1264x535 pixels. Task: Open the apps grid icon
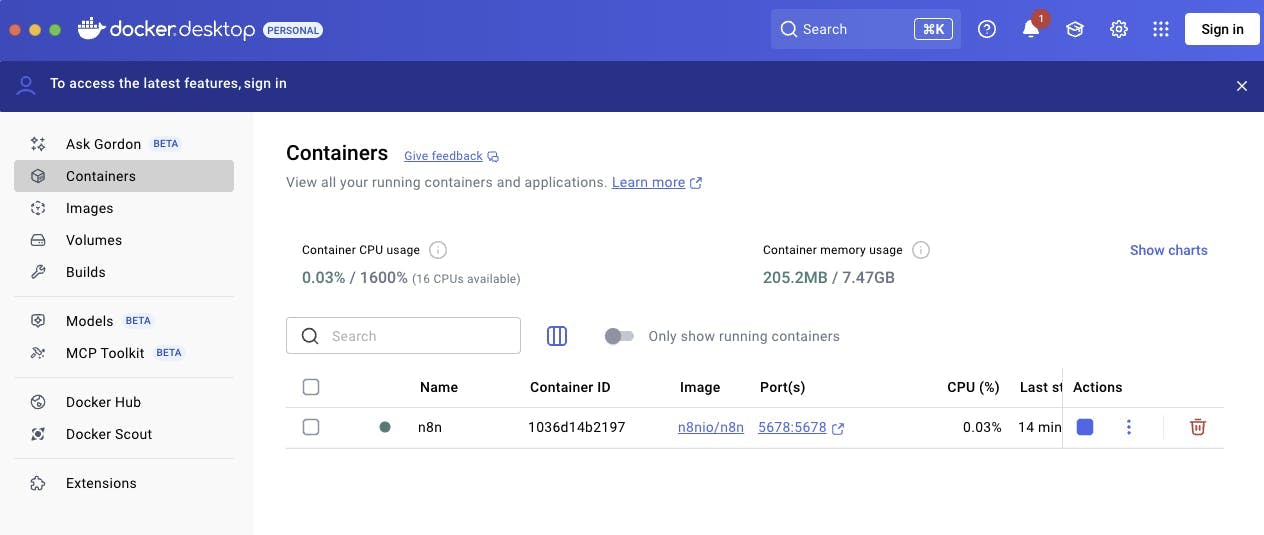point(1161,29)
